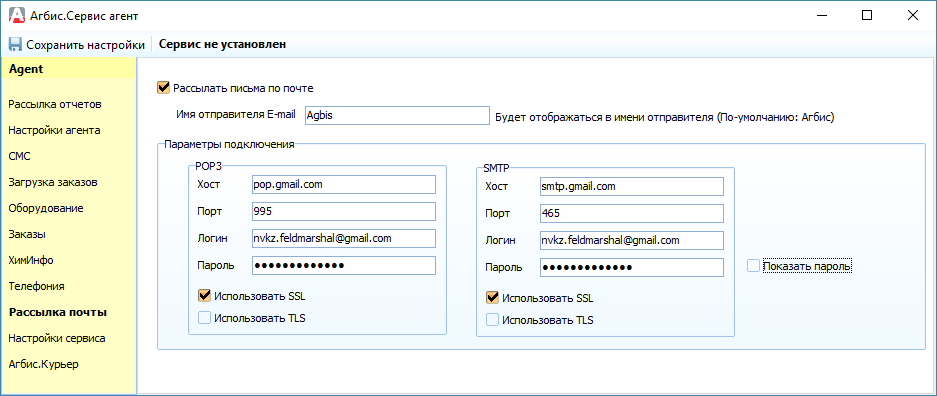
Task: Toggle POP3 Использовать TLS checkbox
Action: 204,318
